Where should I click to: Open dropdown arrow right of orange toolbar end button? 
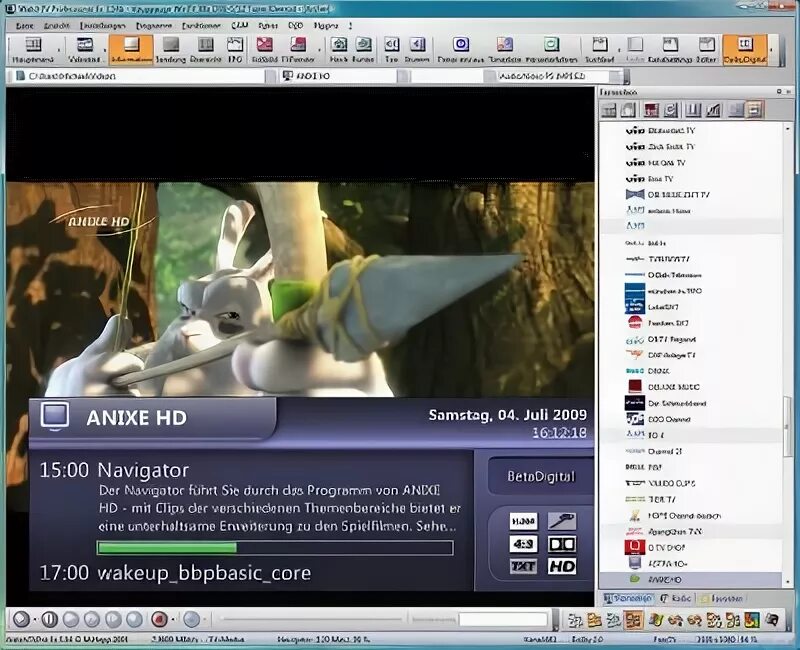pos(771,50)
